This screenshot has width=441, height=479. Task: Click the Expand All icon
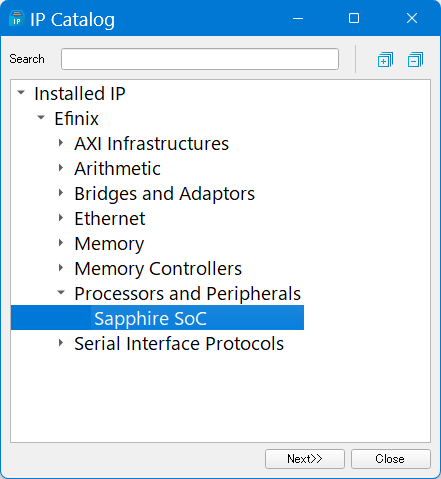coord(385,60)
